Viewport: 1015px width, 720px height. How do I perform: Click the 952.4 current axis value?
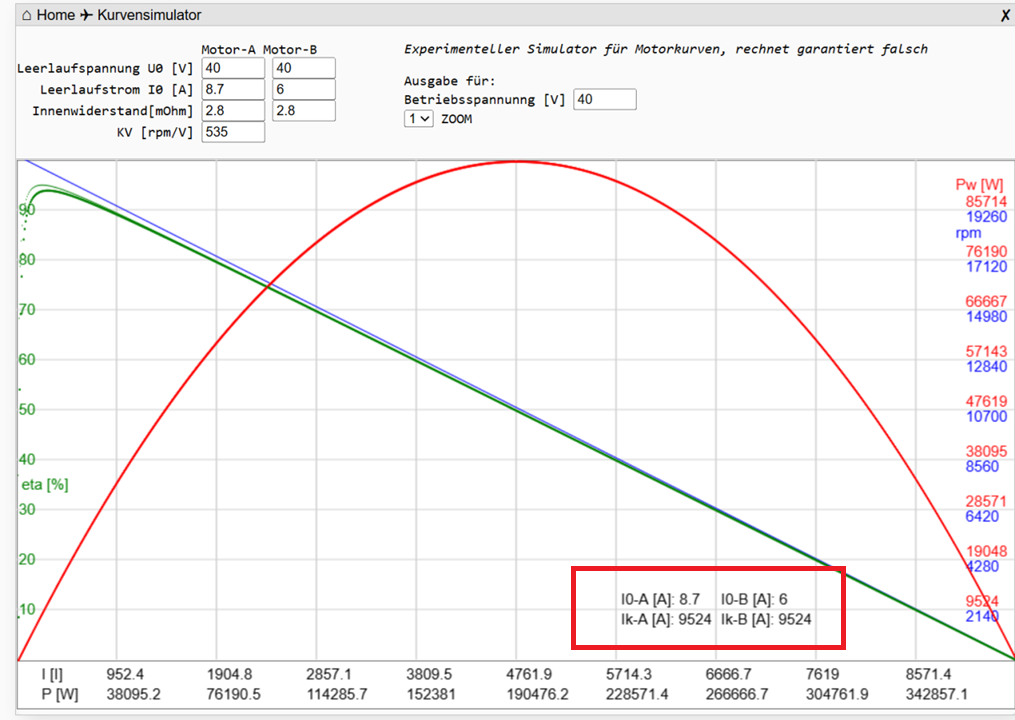[x=125, y=674]
